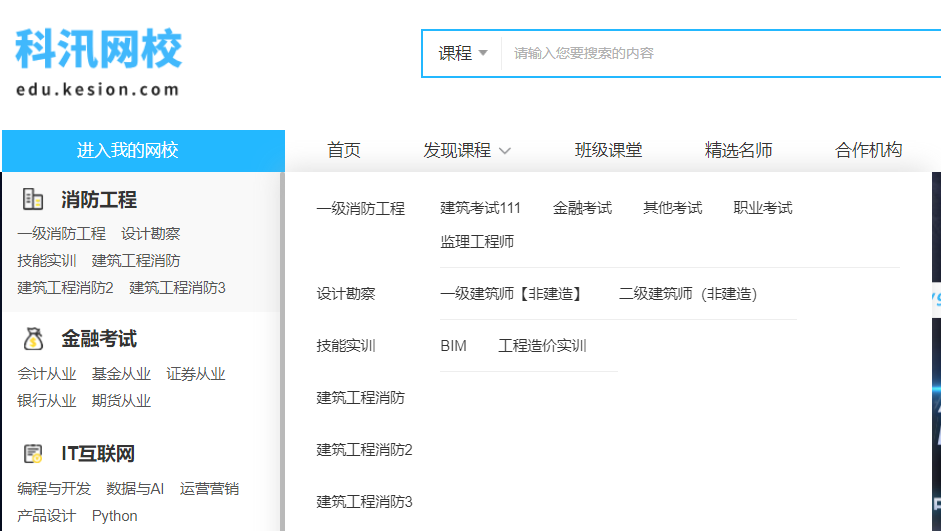This screenshot has width=941, height=531.
Task: Click the 建筑考试111 link
Action: click(480, 208)
